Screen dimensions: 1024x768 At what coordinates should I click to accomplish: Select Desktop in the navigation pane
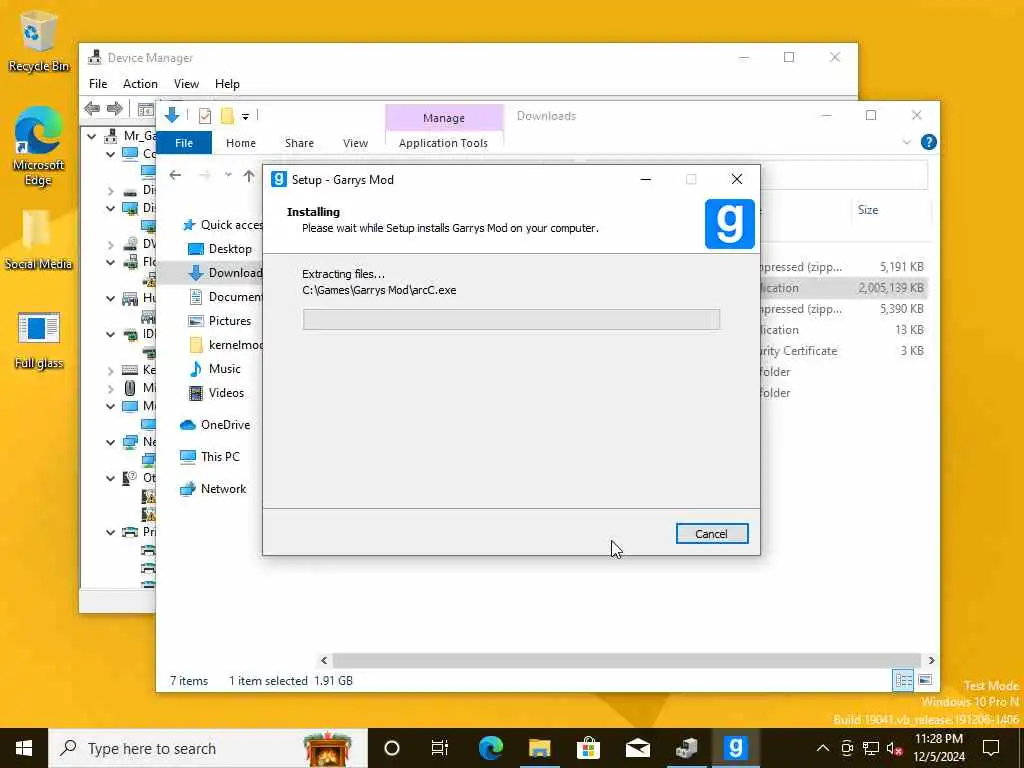point(219,249)
